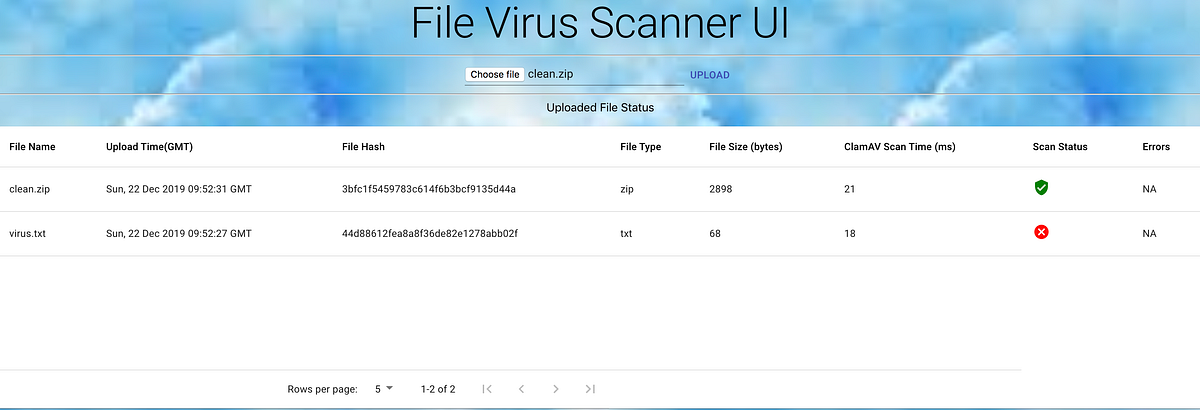Click the file size value 2898
The height and width of the screenshot is (410, 1200).
click(721, 188)
